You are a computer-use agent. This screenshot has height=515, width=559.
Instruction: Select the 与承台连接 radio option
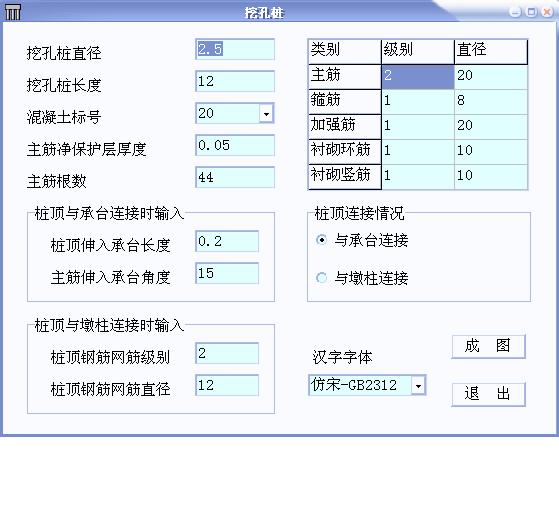click(x=322, y=240)
